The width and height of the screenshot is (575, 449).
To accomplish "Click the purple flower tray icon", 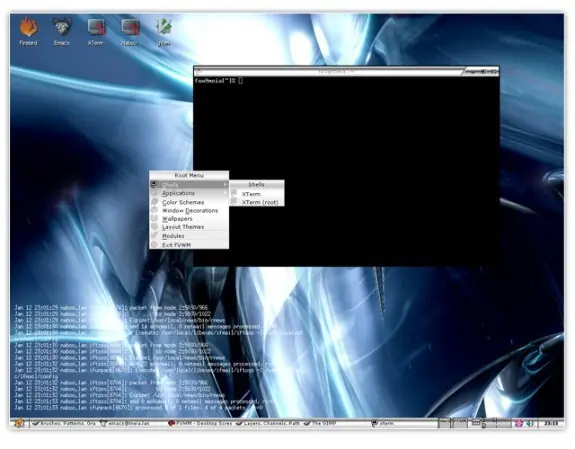I will (x=519, y=424).
